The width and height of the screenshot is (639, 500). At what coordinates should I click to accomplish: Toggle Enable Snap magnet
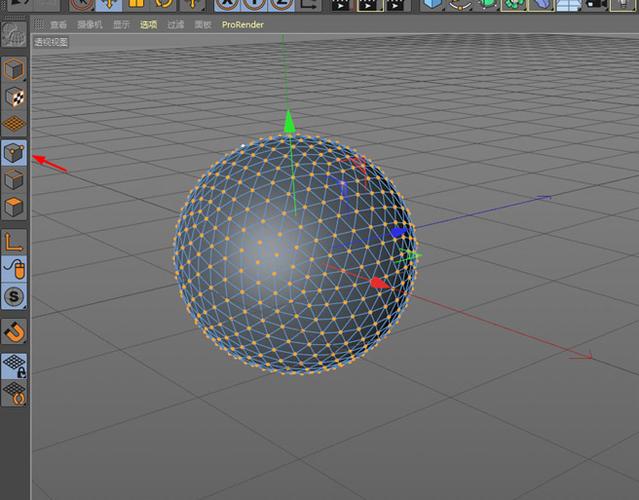14,331
